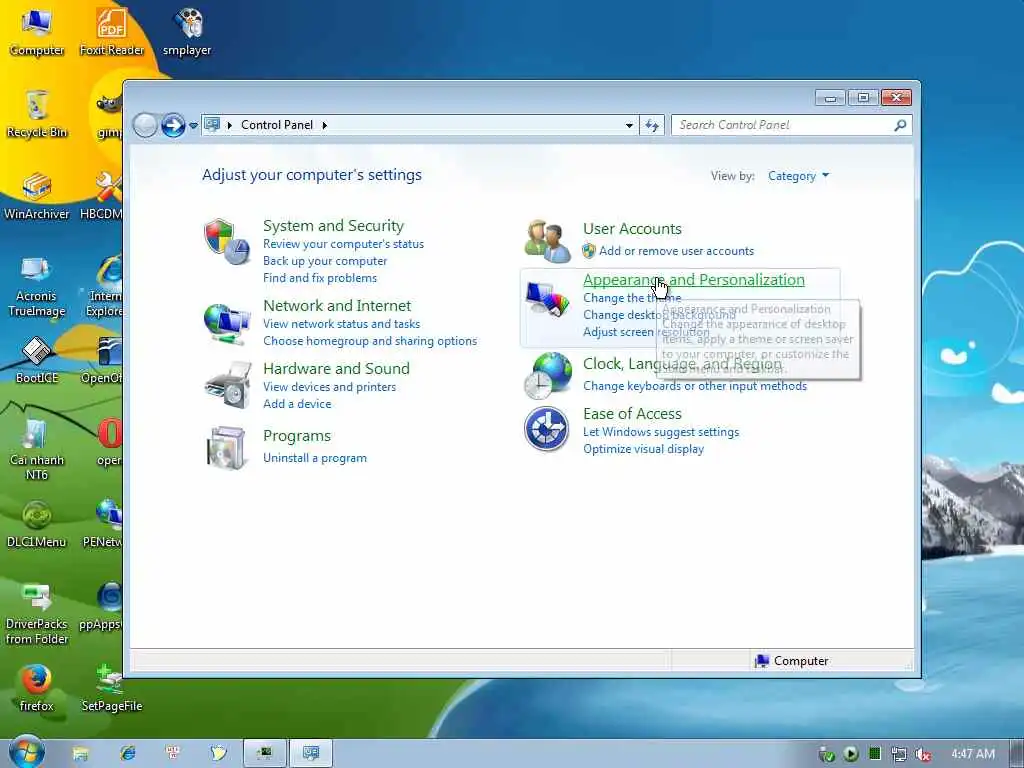Click Review your computer's status
Screen dimensions: 1024x768
(344, 244)
